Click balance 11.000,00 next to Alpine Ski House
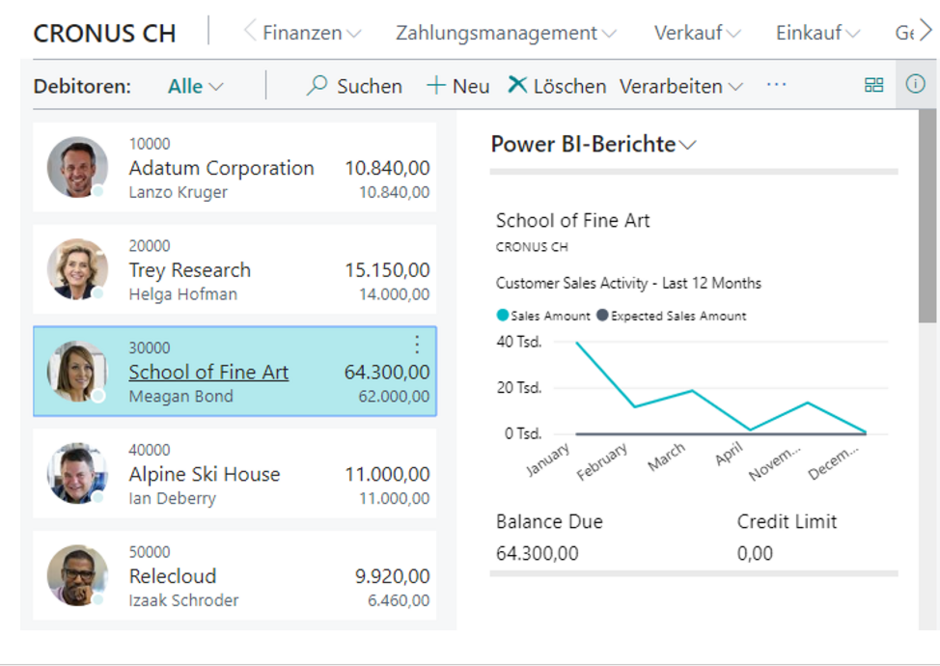The width and height of the screenshot is (940, 666). pos(387,474)
